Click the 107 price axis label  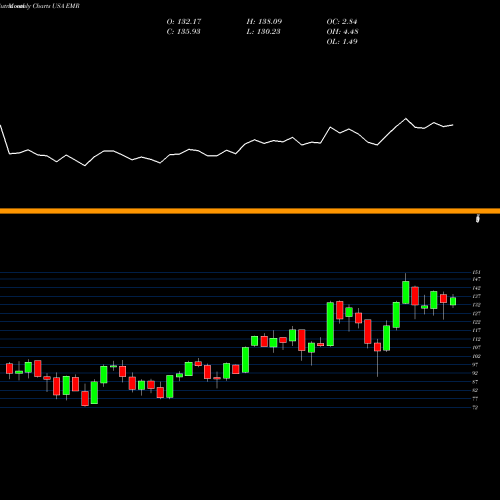pos(476,347)
